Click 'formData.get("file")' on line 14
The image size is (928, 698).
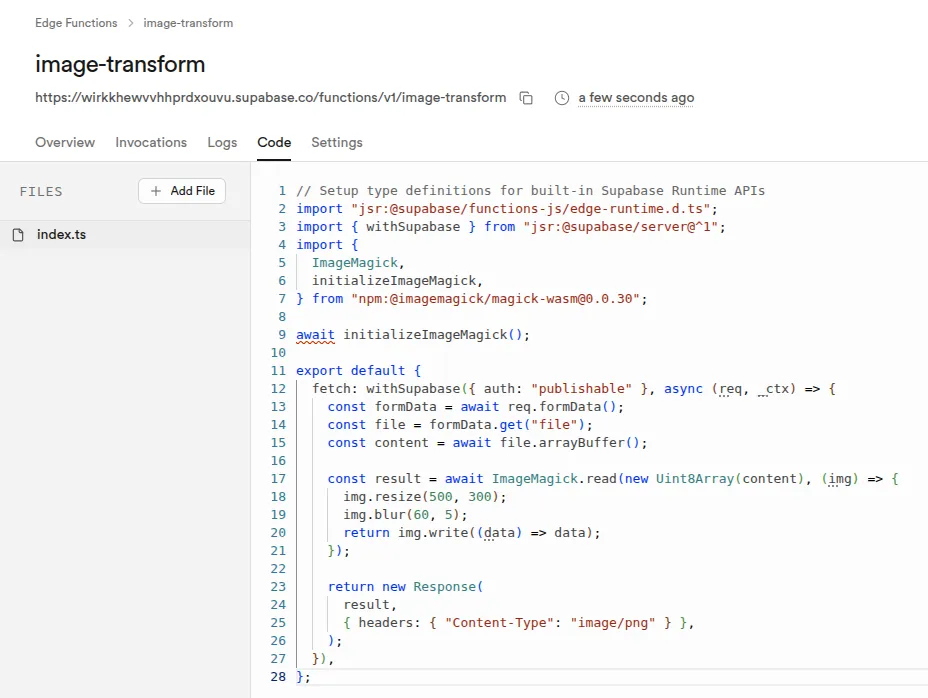coord(507,424)
